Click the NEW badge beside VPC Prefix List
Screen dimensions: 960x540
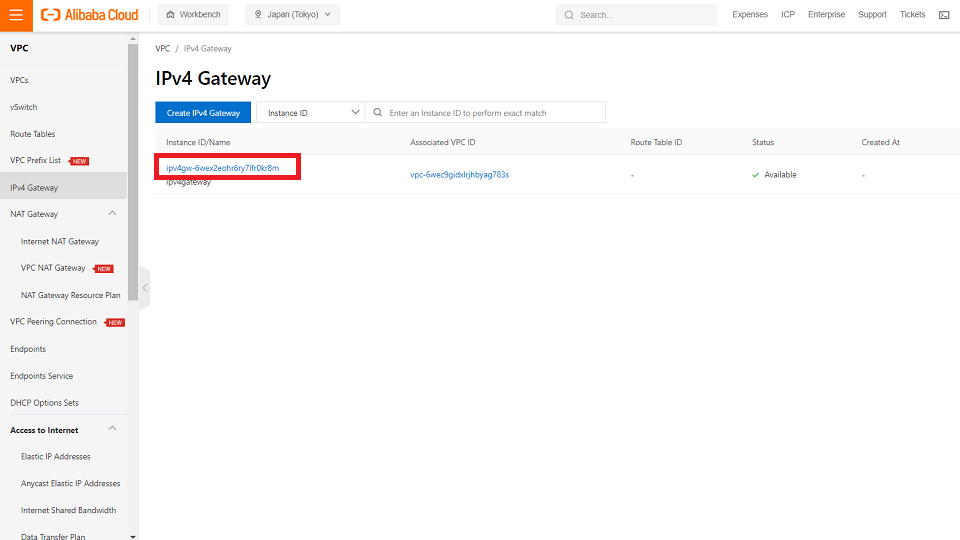[x=78, y=161]
